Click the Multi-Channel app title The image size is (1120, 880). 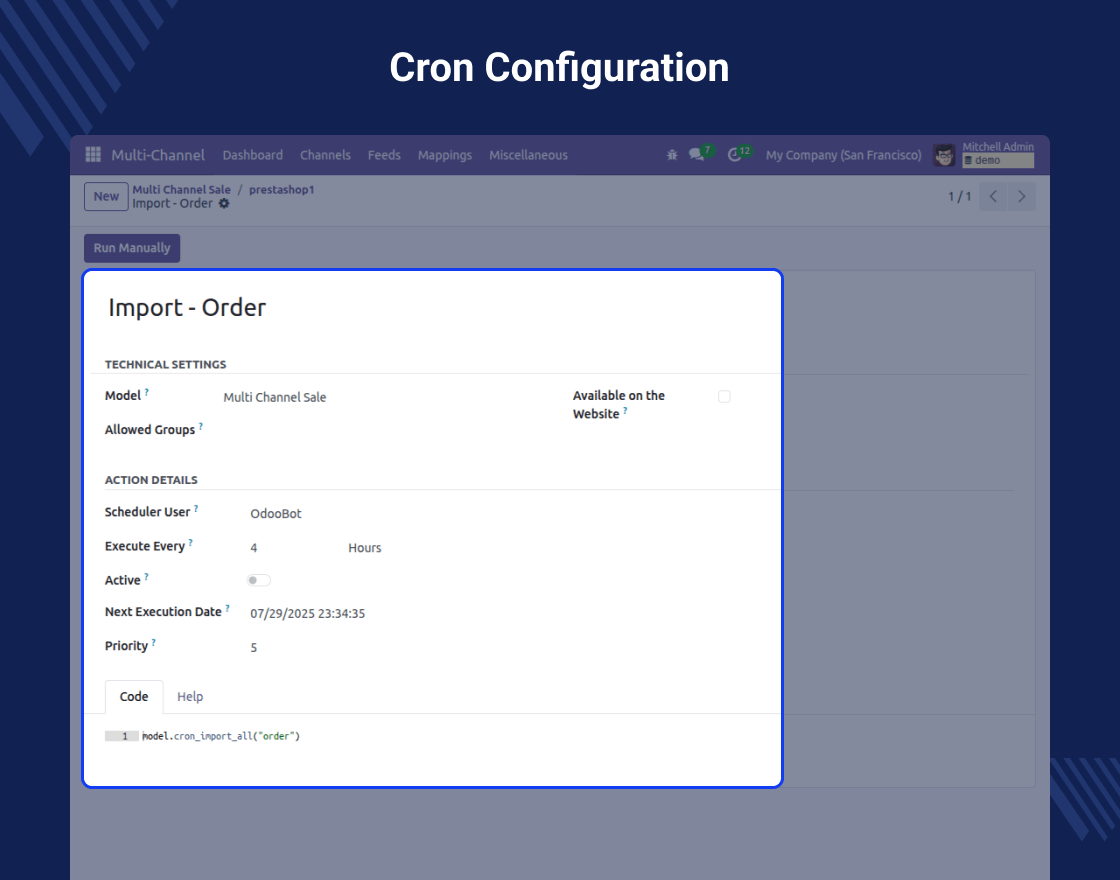pos(158,155)
